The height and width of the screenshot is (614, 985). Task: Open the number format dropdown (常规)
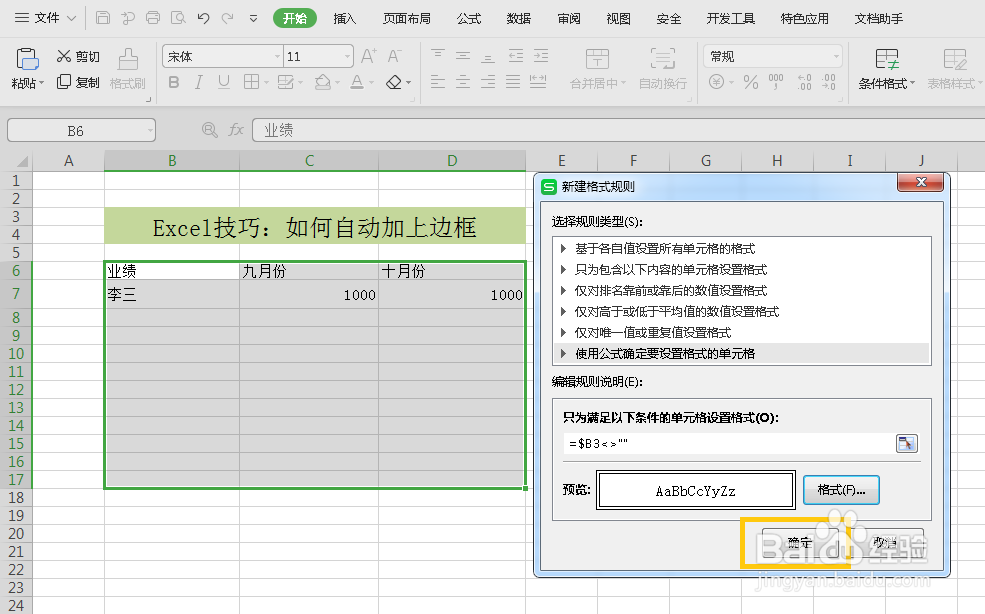(x=835, y=57)
